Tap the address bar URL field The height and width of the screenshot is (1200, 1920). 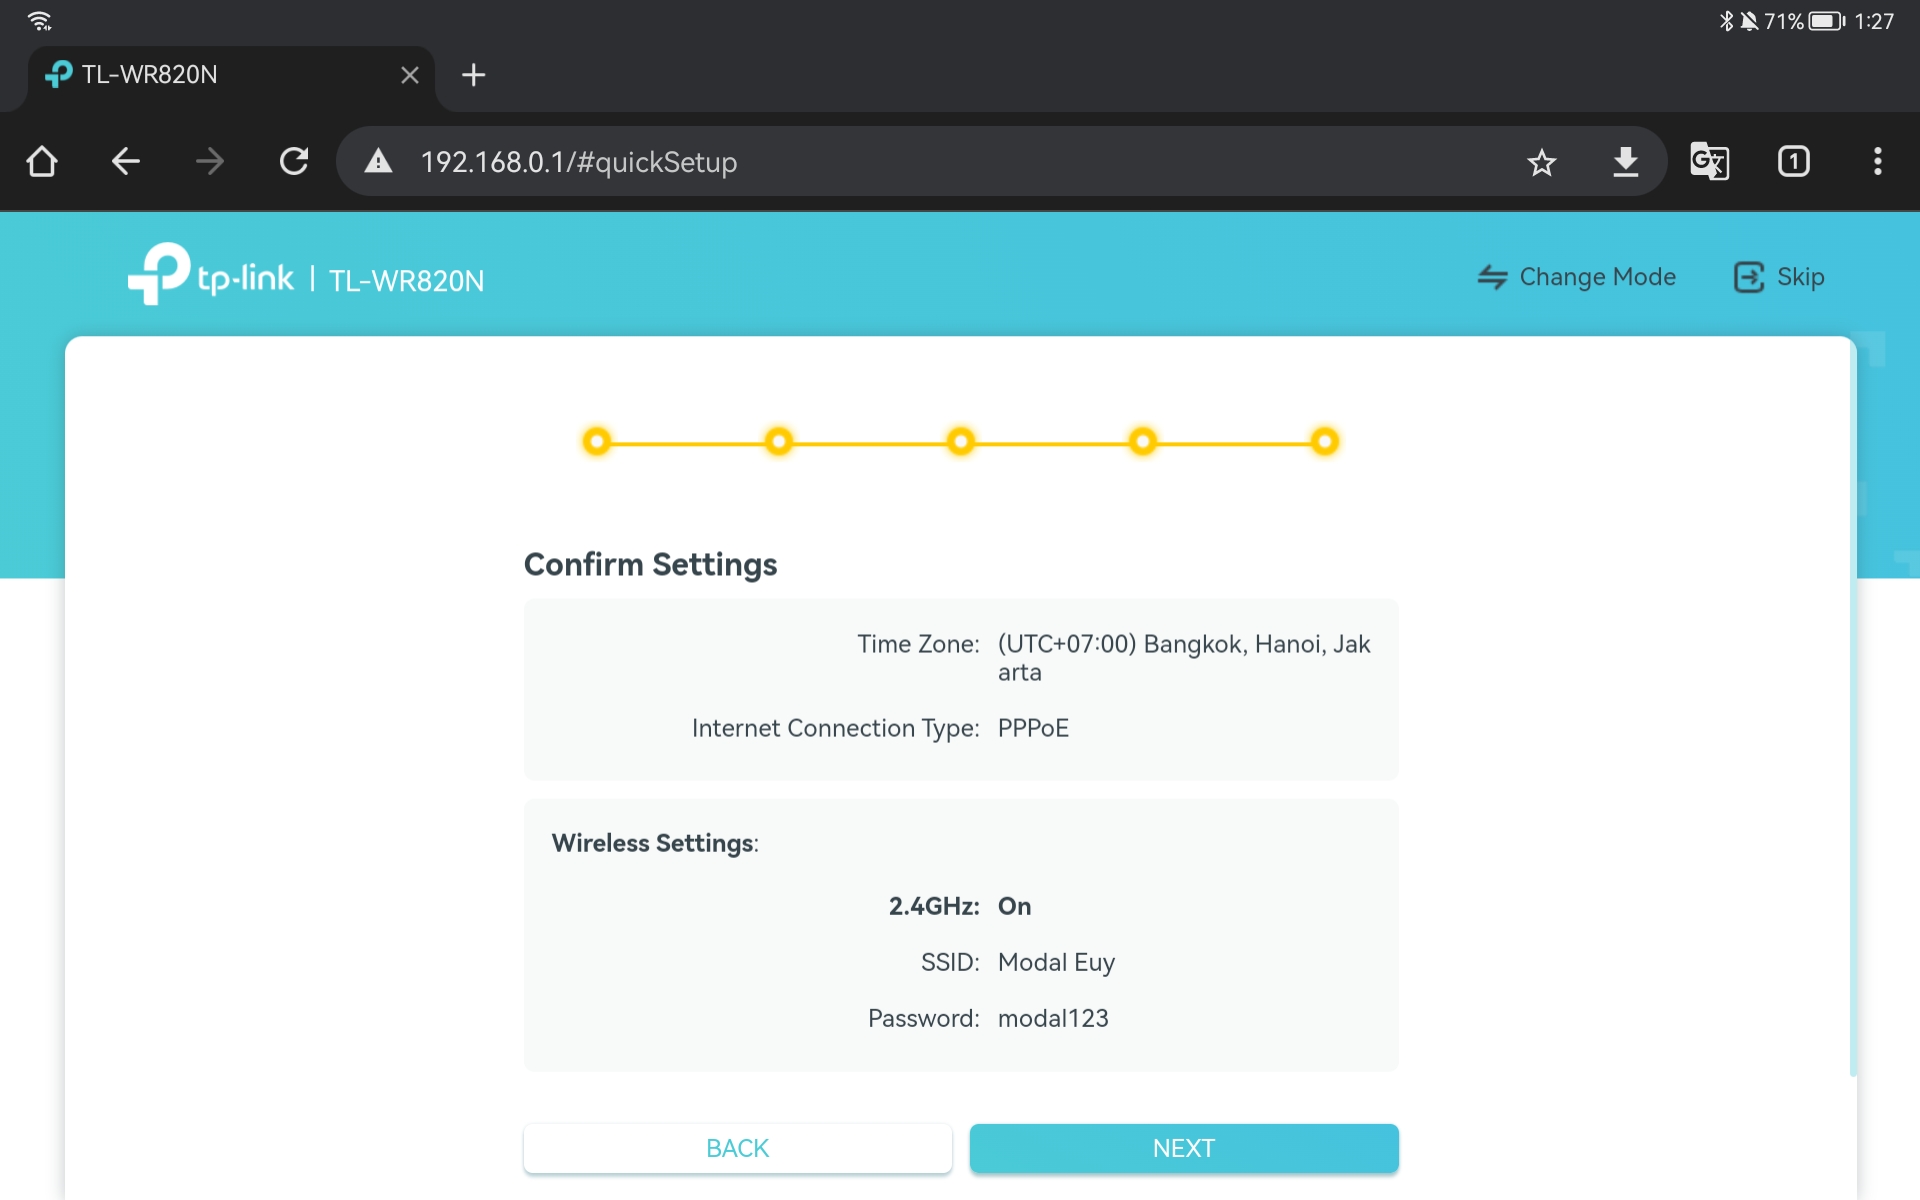click(x=900, y=162)
